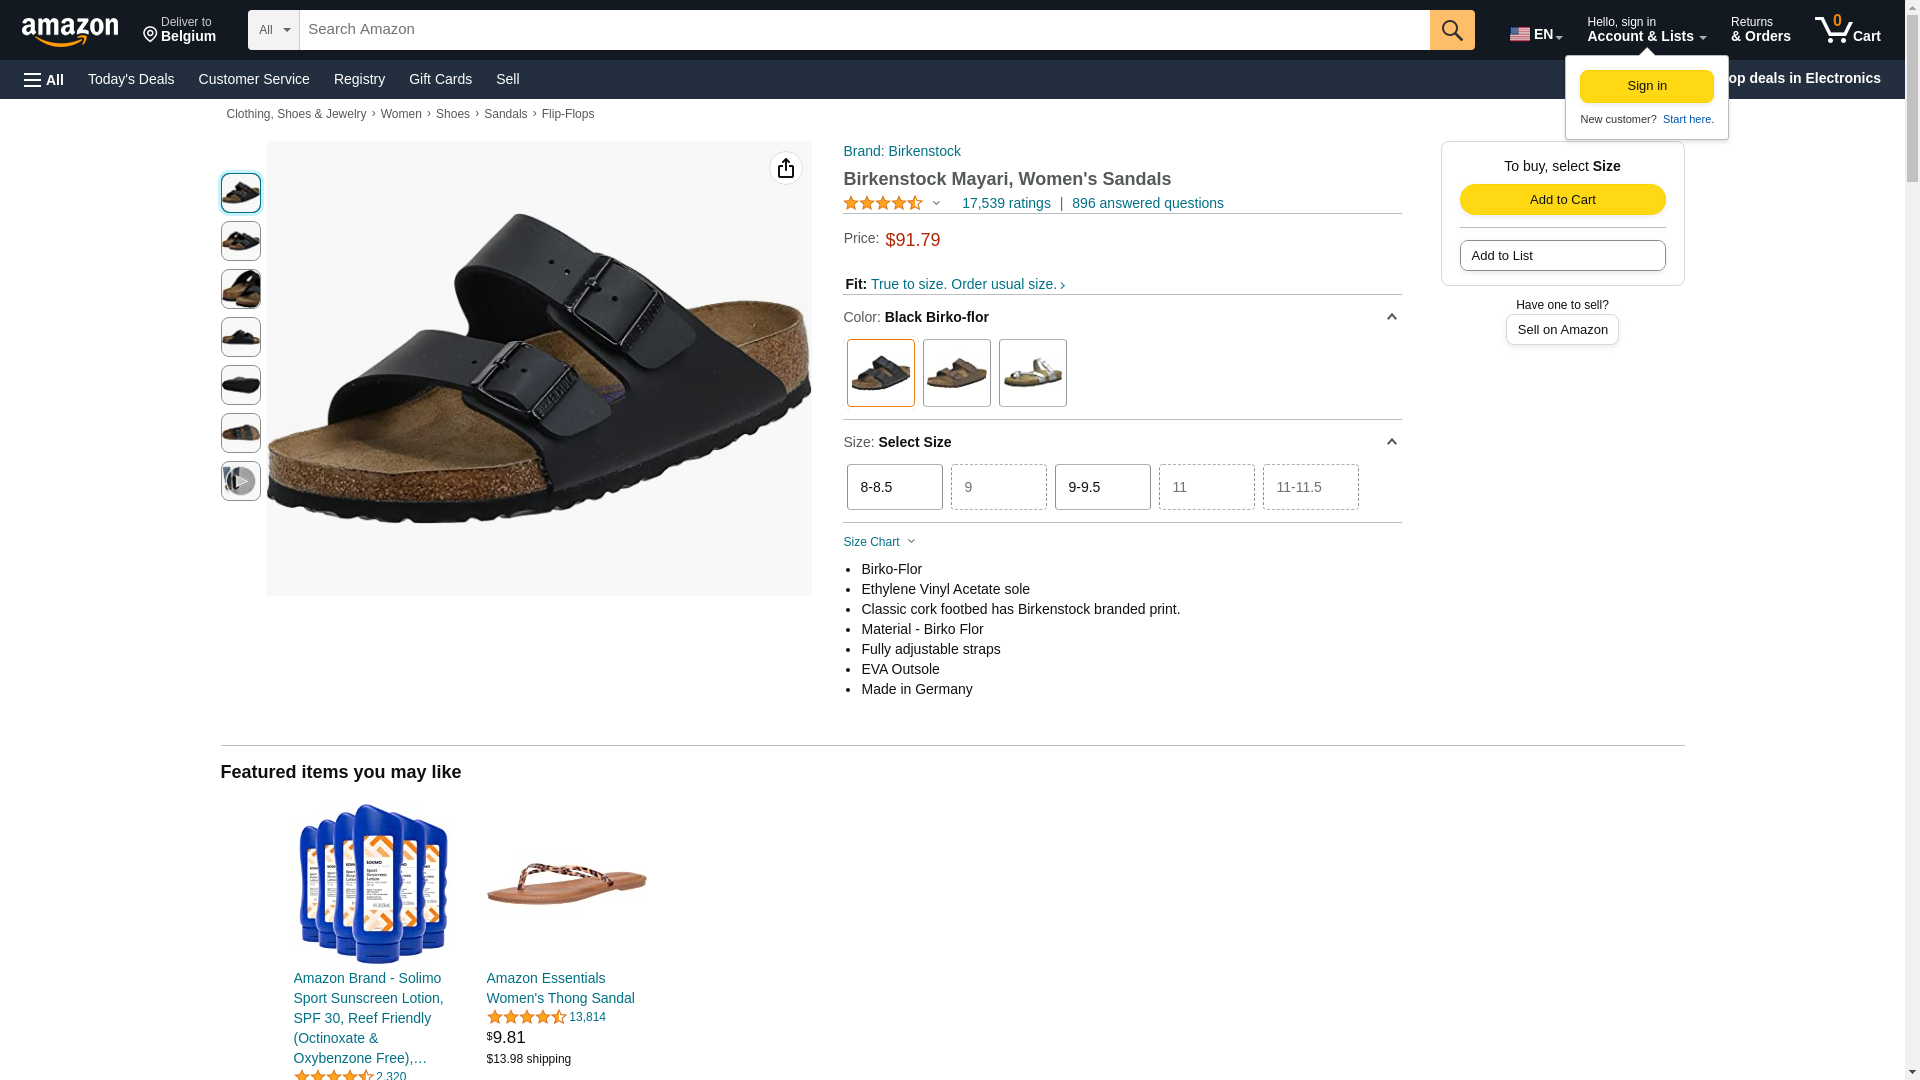Open the 896 answered questions link
The image size is (1920, 1080).
(x=1148, y=203)
